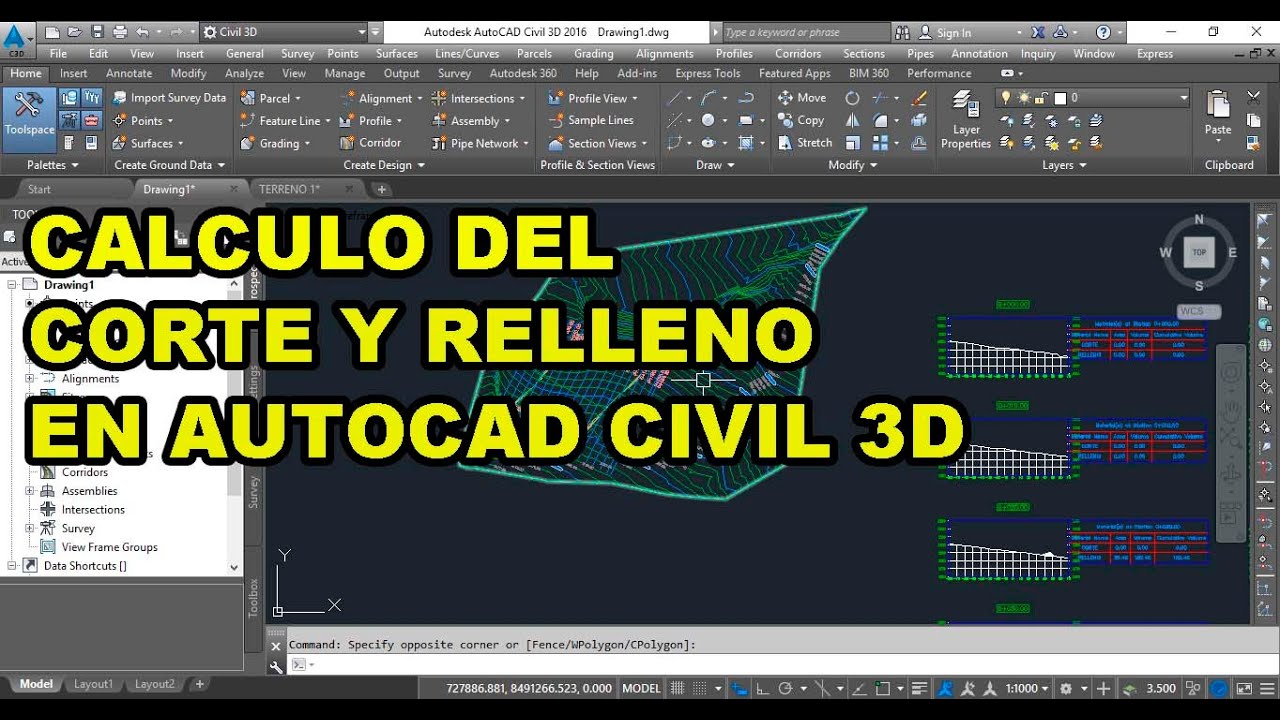This screenshot has width=1280, height=720.
Task: Open the Points dropdown
Action: (143, 121)
